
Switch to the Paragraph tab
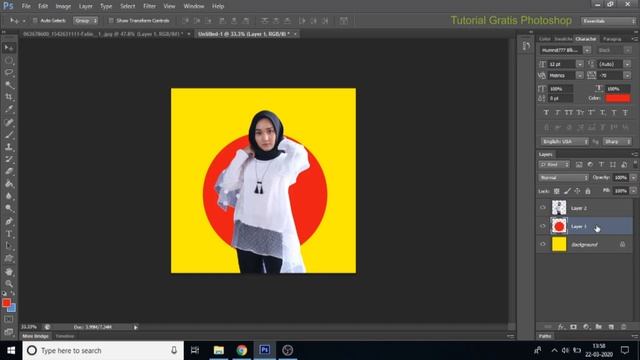(612, 39)
